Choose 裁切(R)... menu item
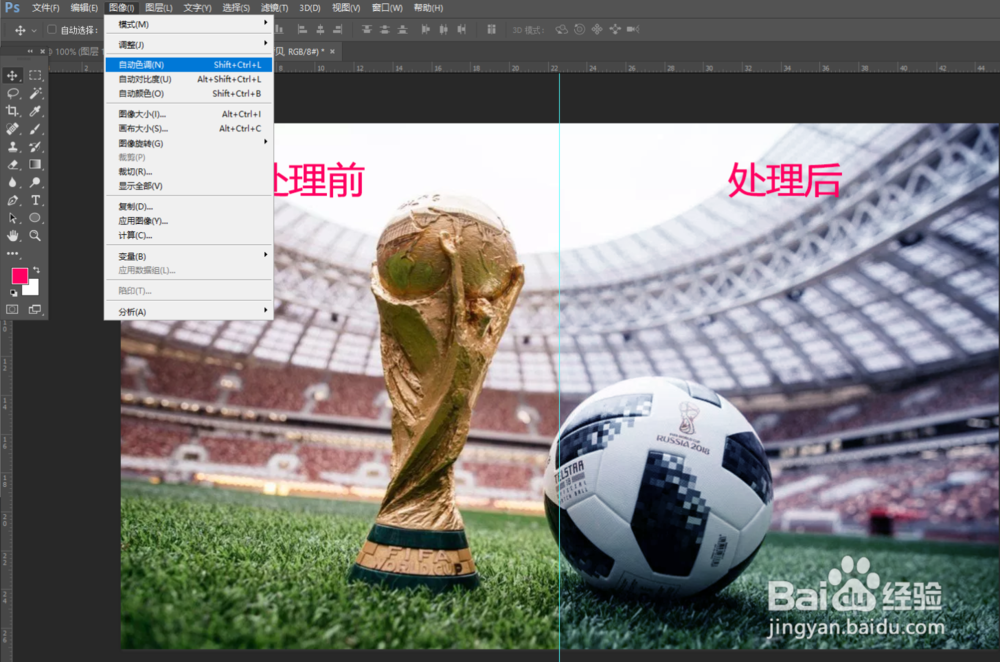This screenshot has height=662, width=1000. click(189, 172)
